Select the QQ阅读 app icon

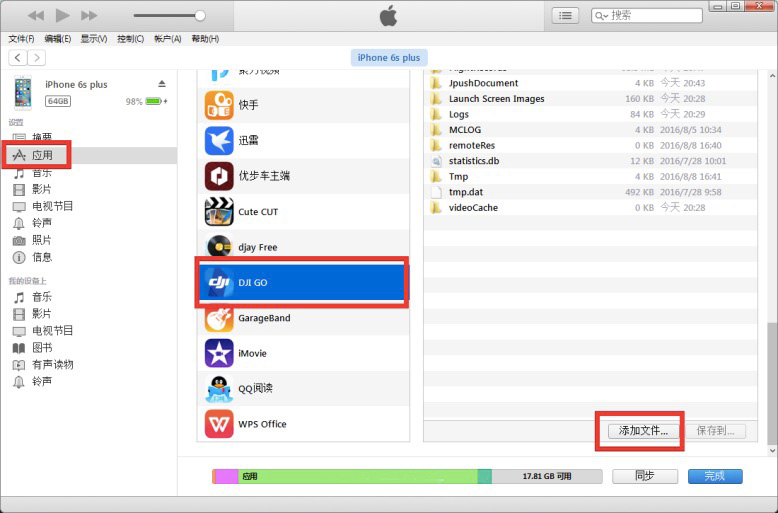(219, 388)
